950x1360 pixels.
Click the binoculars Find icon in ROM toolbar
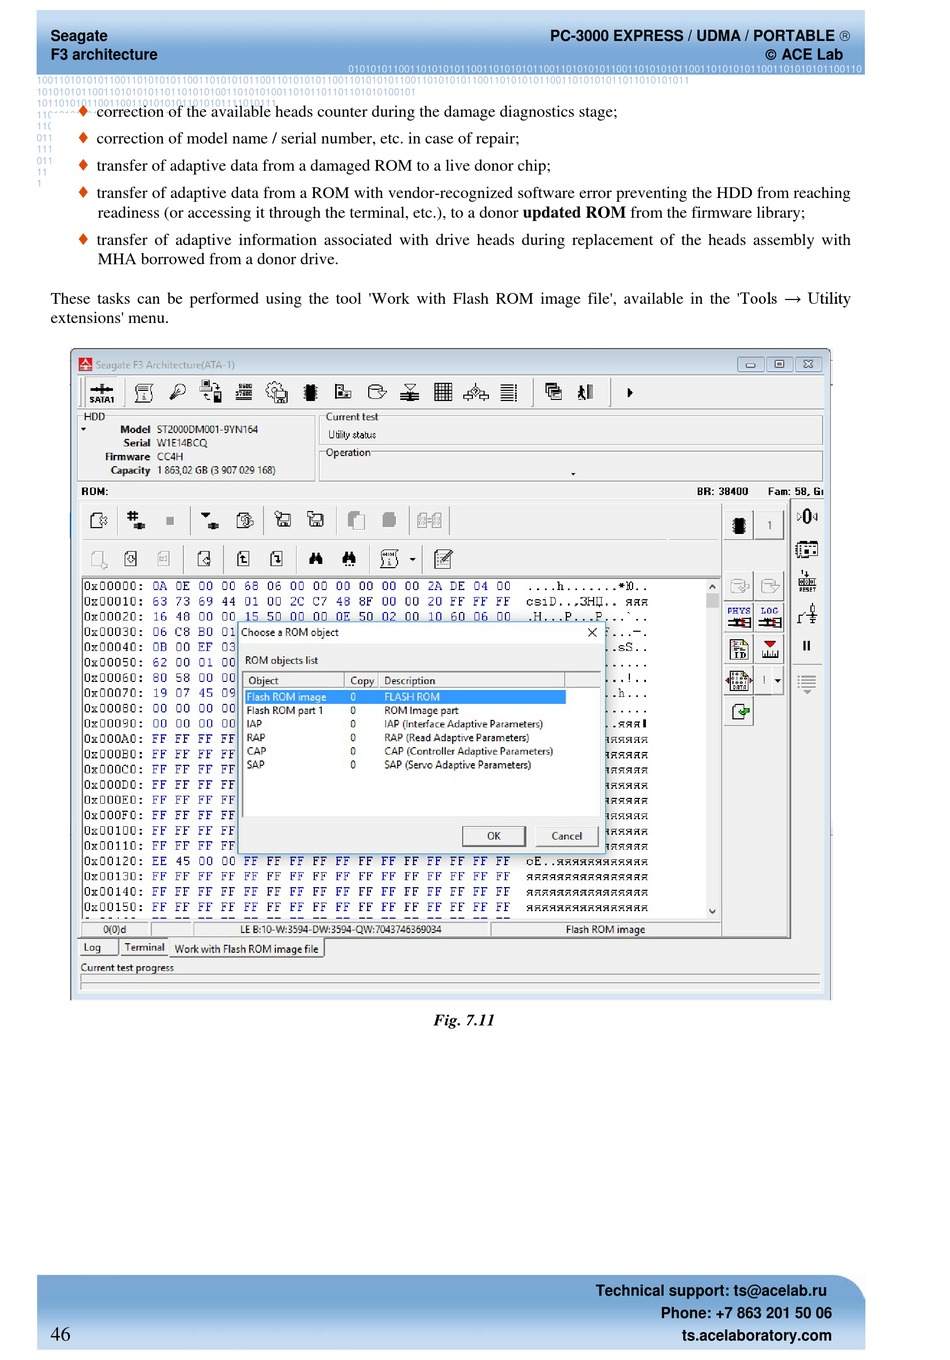pyautogui.click(x=316, y=559)
